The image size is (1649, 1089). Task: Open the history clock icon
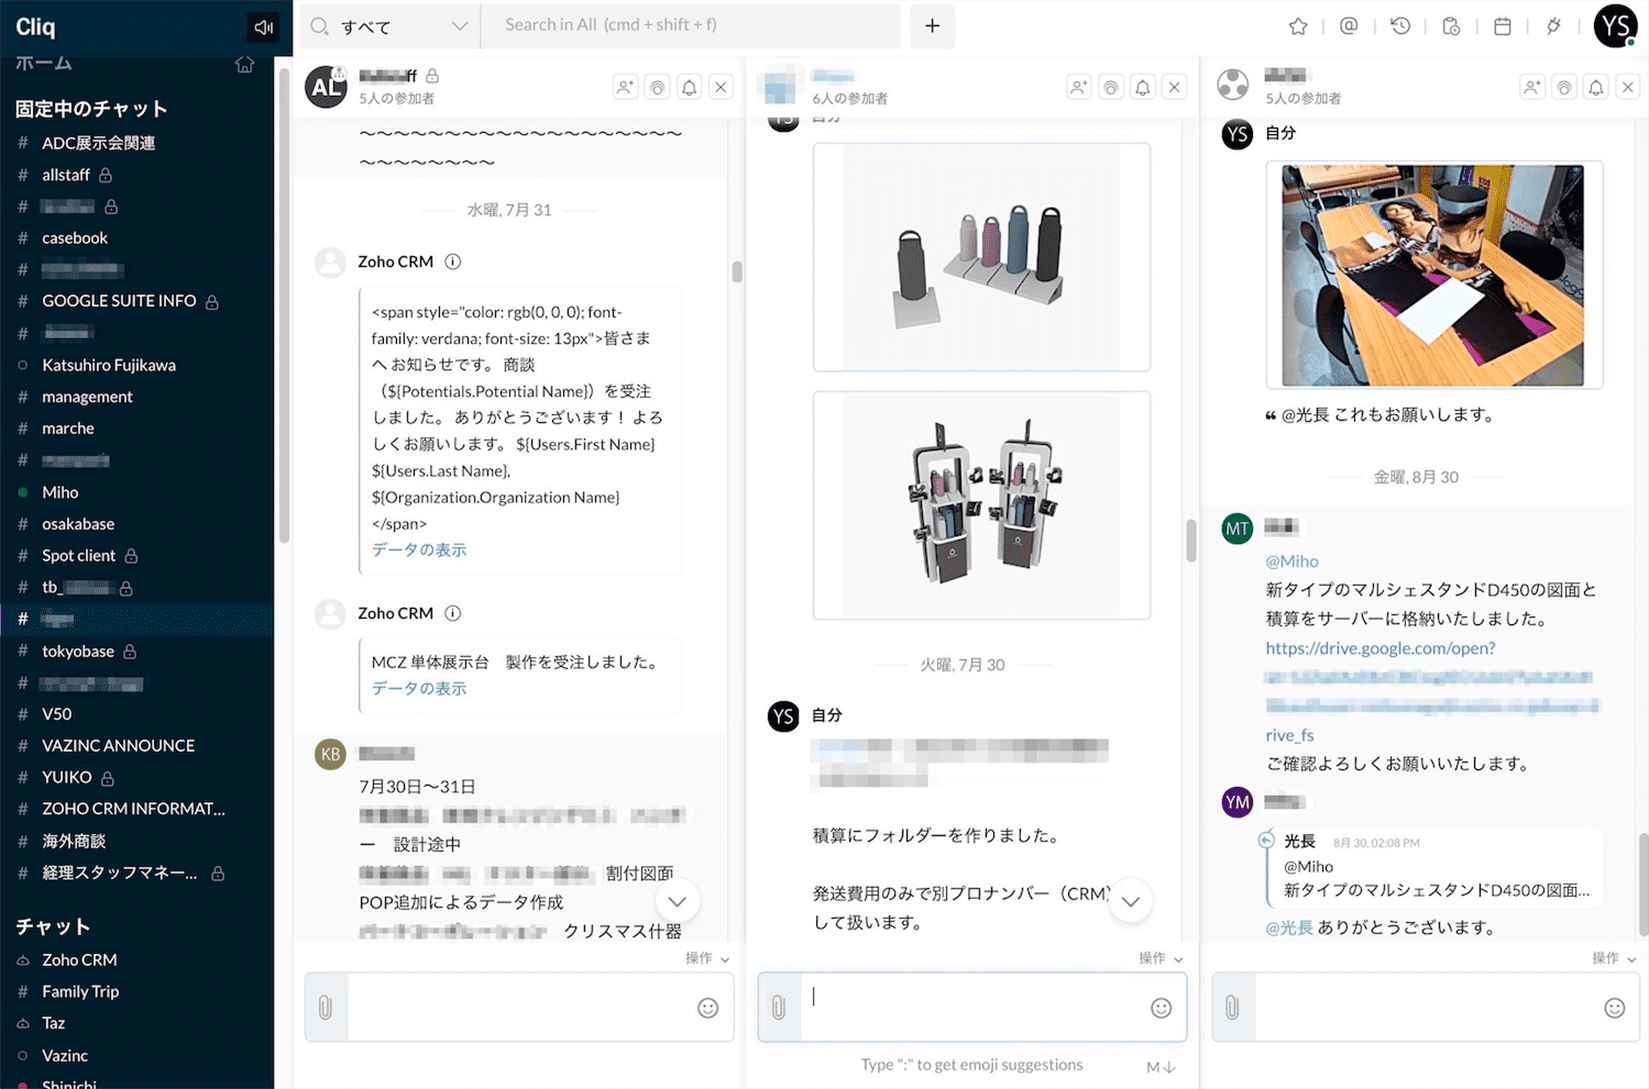(1400, 27)
